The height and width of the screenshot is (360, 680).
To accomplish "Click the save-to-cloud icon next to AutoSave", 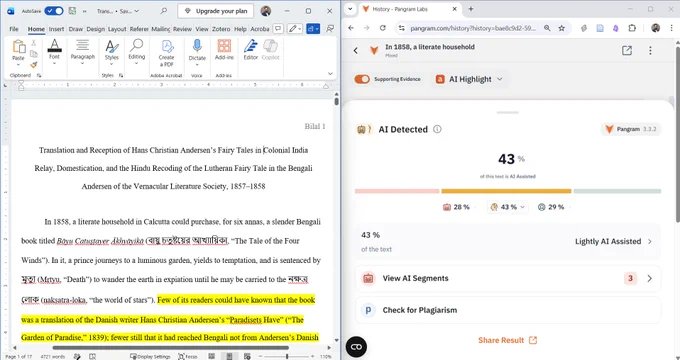I will tap(72, 11).
